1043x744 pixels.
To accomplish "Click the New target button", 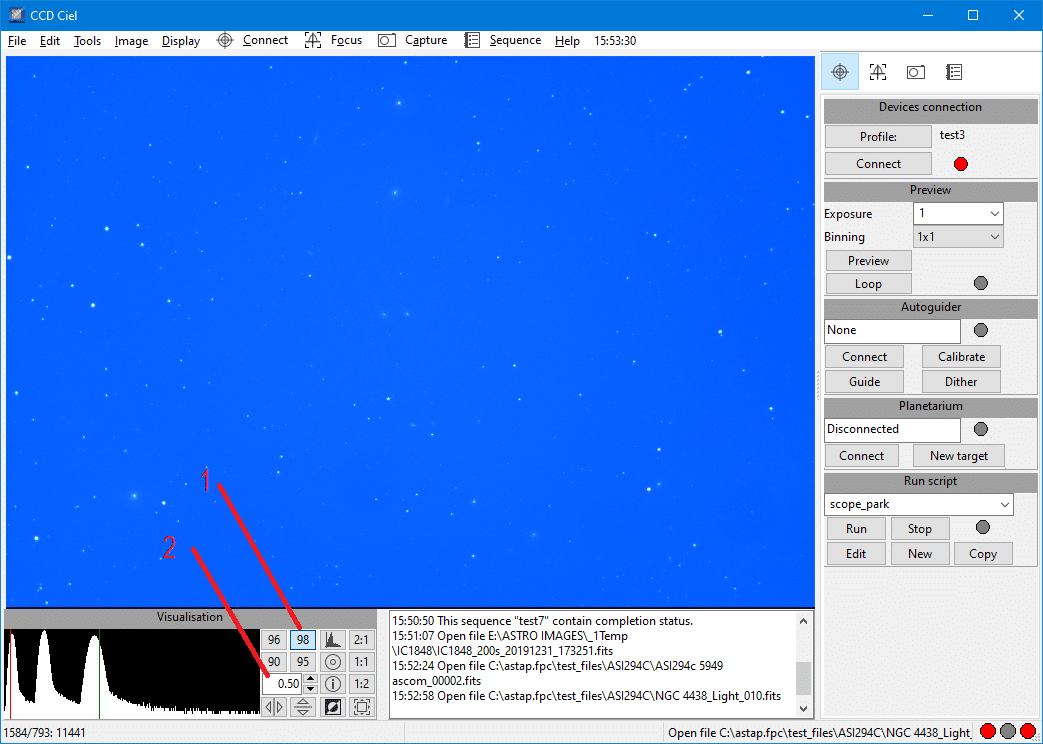I will coord(959,456).
